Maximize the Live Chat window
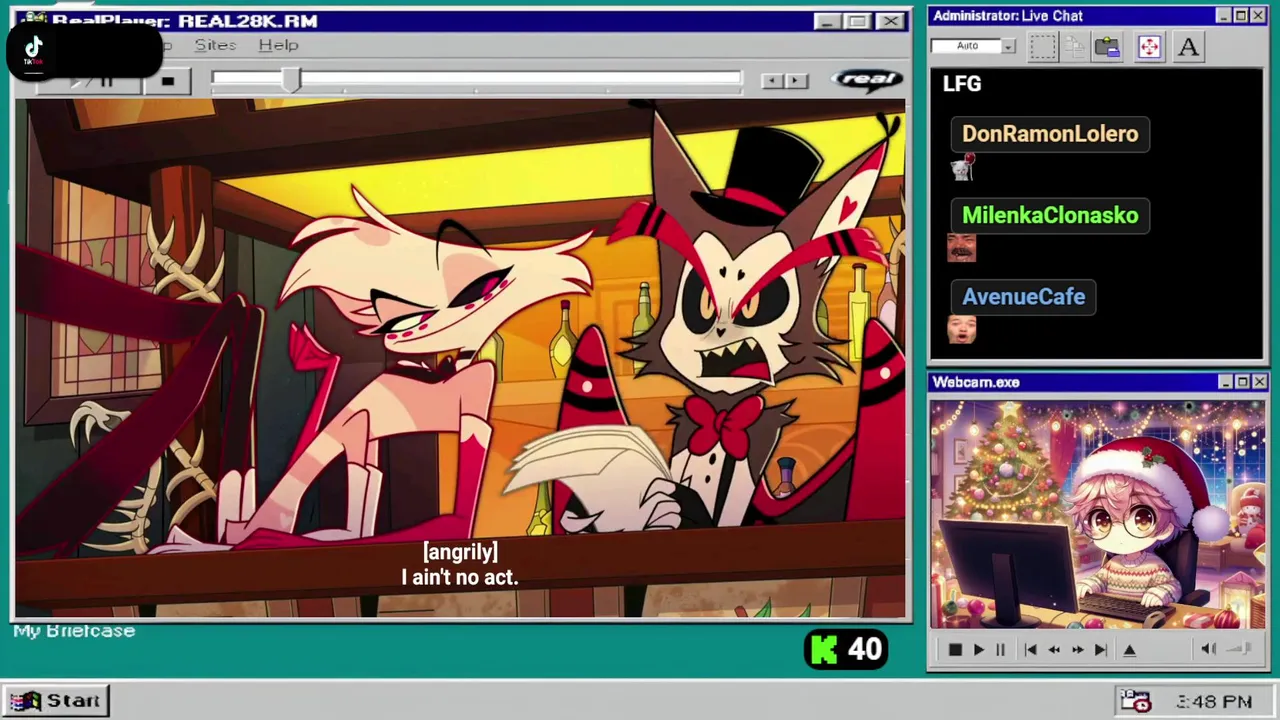The image size is (1280, 720). coord(1241,16)
